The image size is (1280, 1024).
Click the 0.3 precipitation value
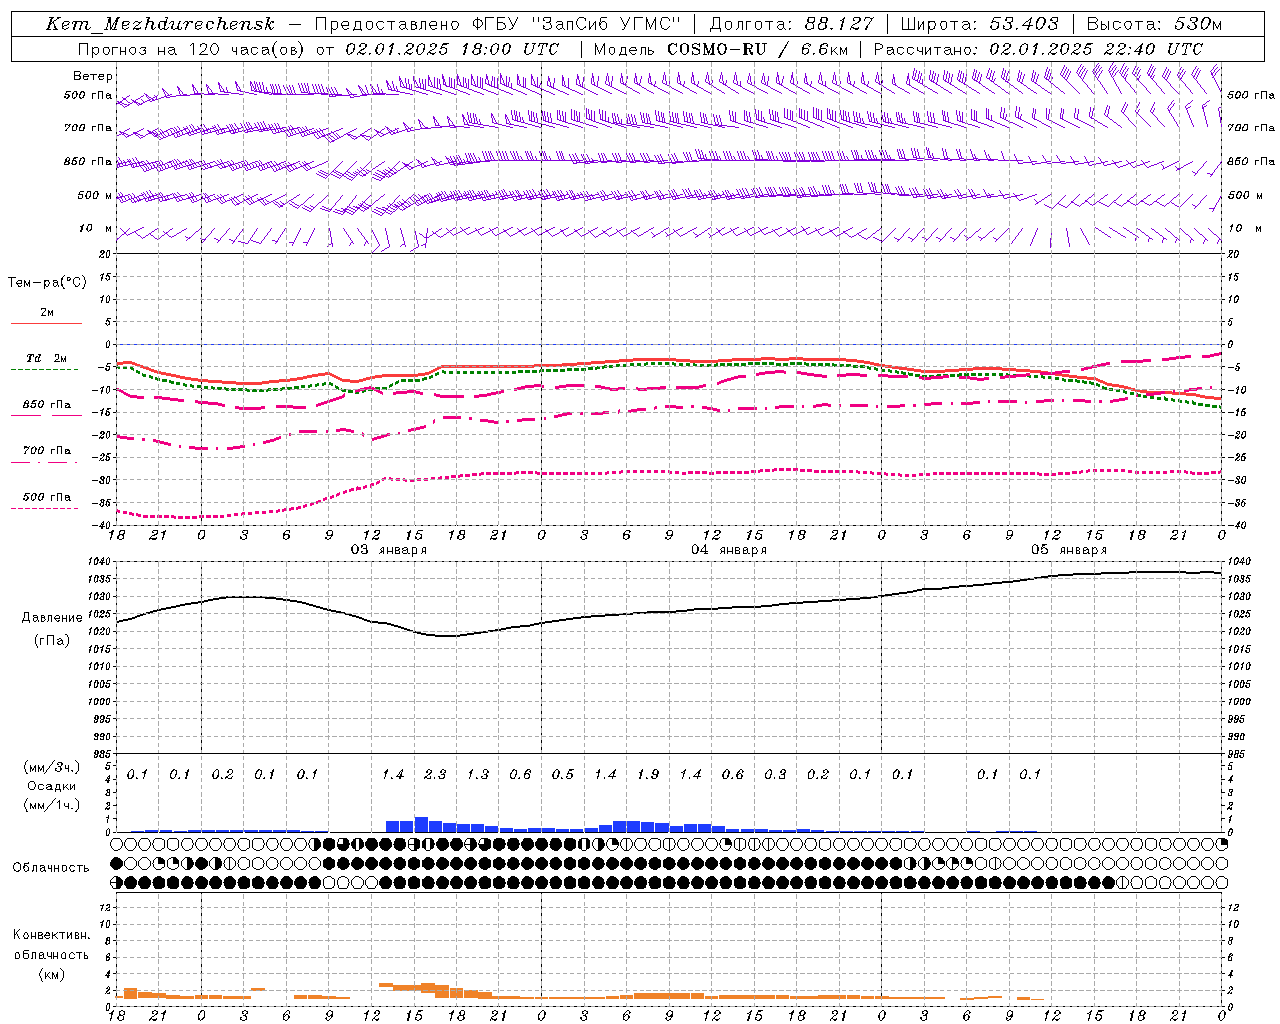tap(775, 775)
